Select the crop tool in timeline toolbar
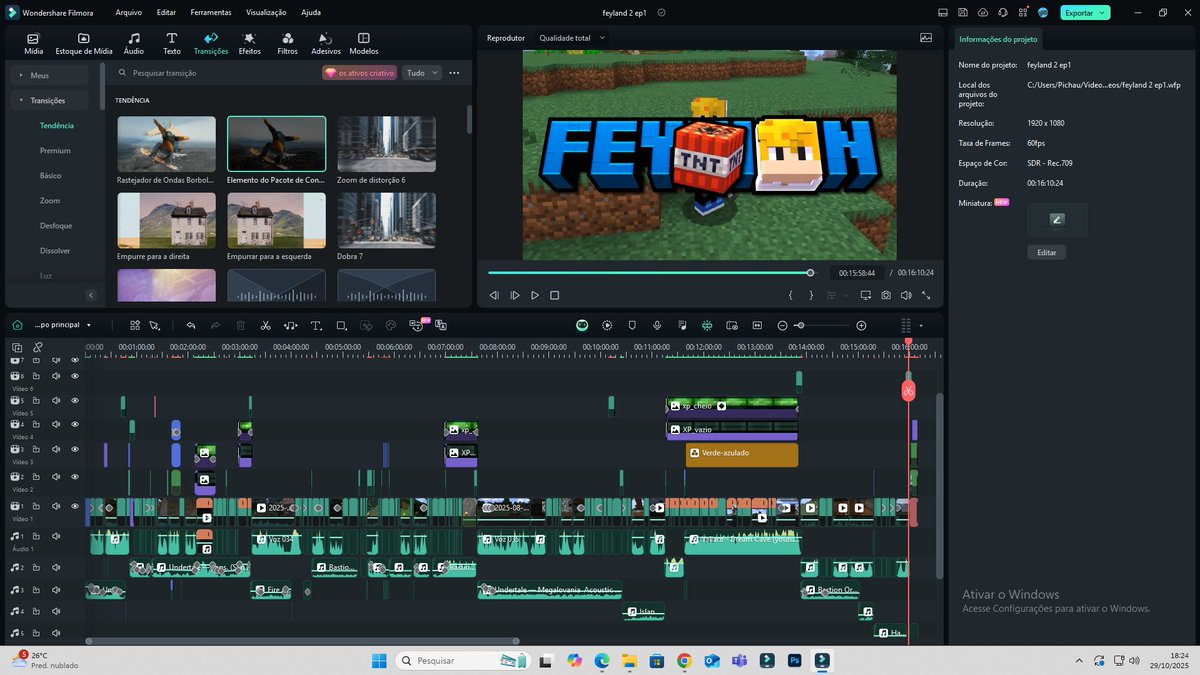The height and width of the screenshot is (675, 1200). pyautogui.click(x=341, y=325)
